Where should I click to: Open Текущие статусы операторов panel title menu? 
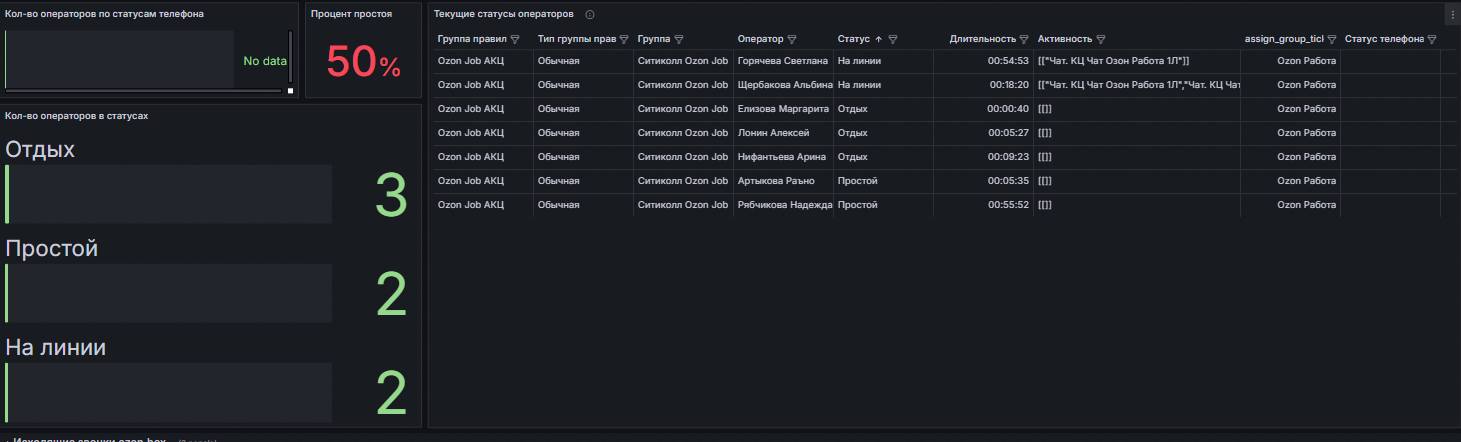pos(504,15)
